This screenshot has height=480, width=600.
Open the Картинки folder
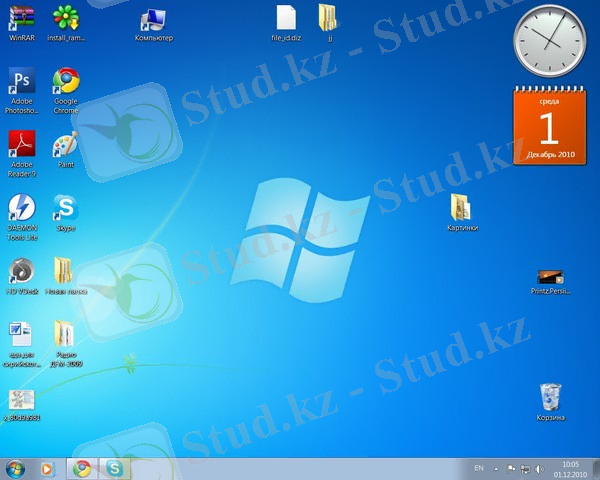[462, 212]
